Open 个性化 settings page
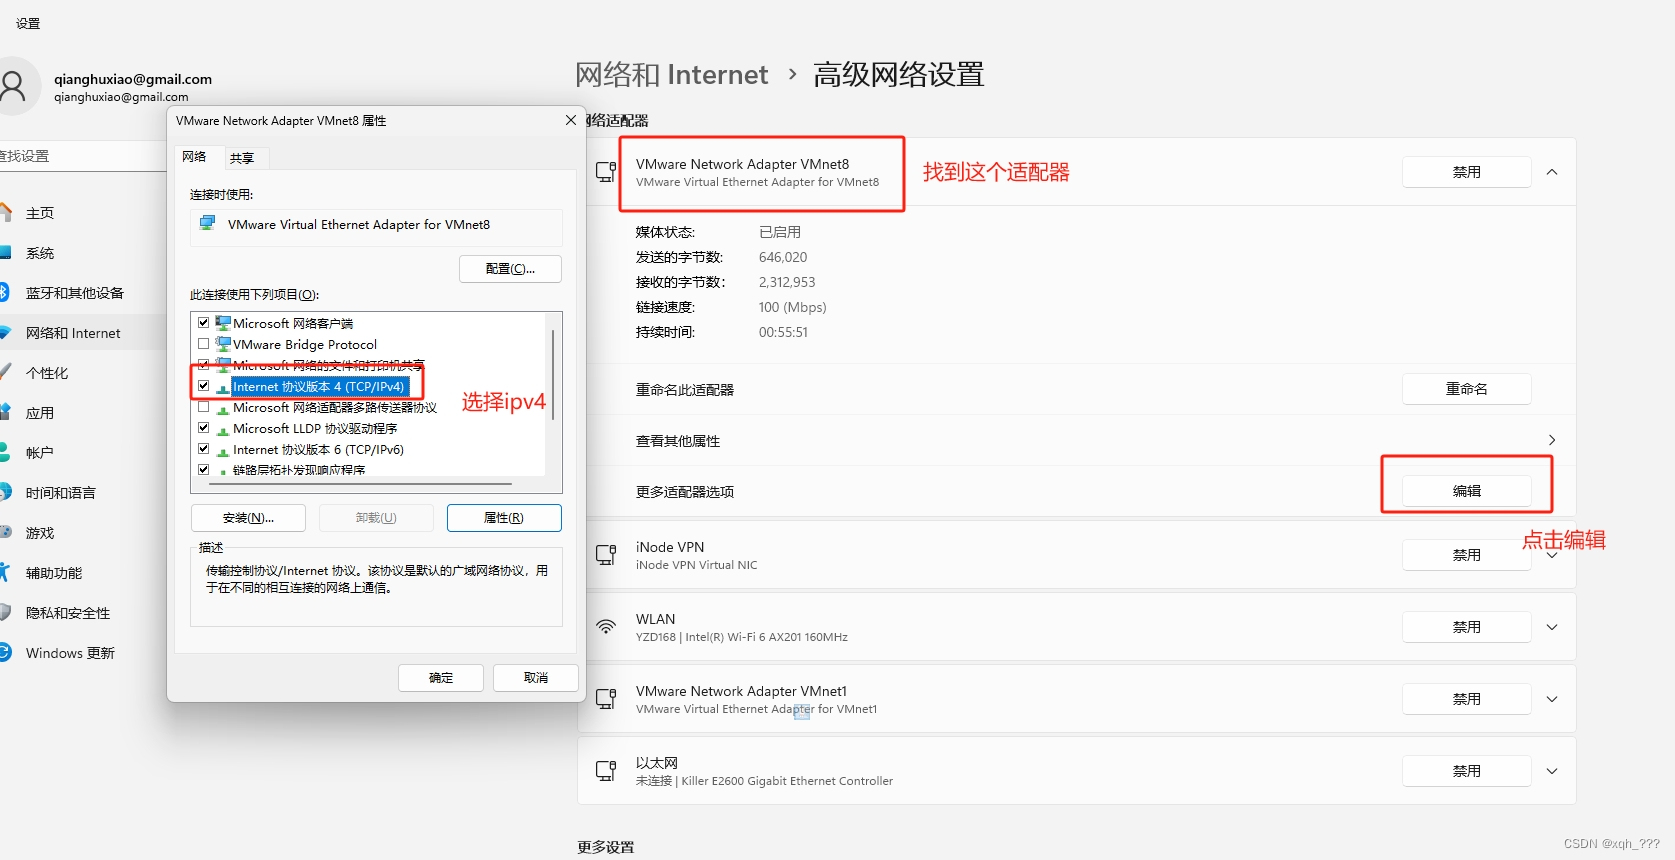The image size is (1675, 860). click(47, 373)
